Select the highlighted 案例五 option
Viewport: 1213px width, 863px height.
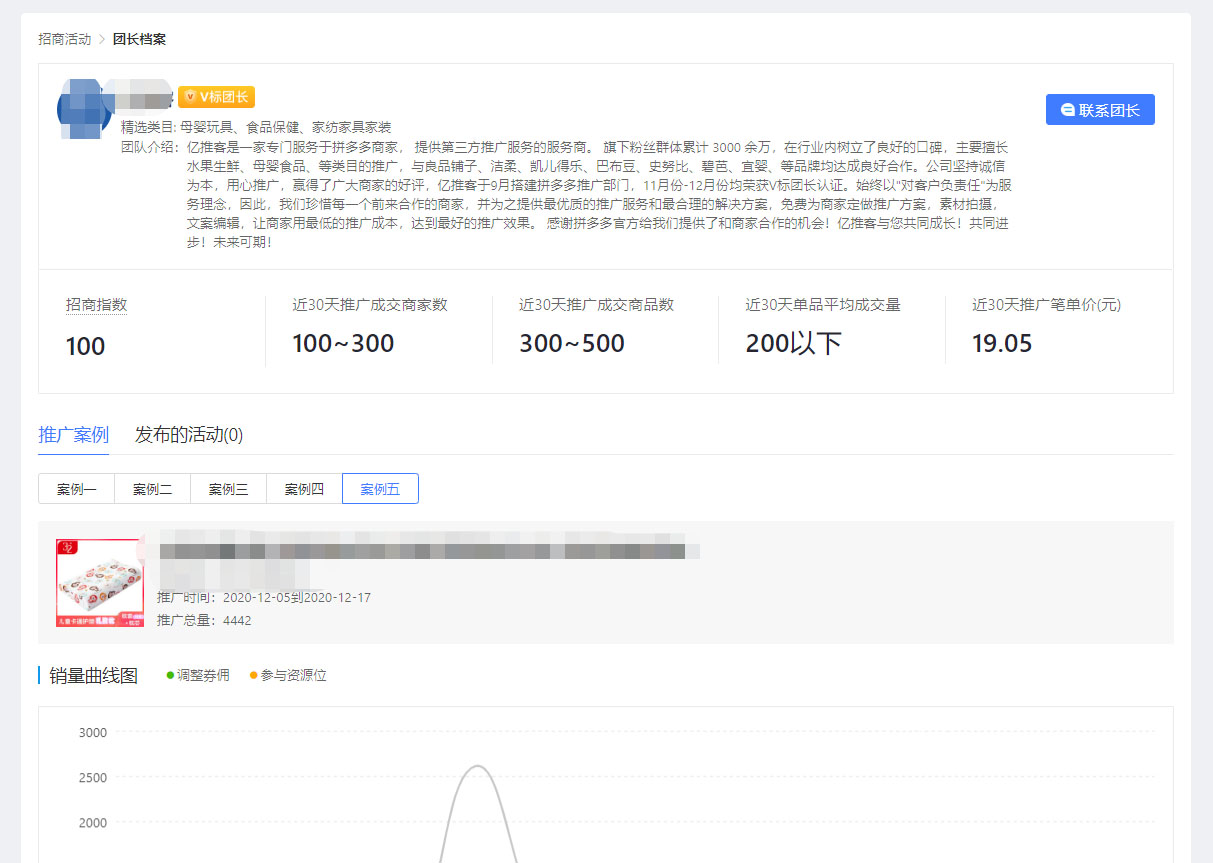click(x=380, y=489)
